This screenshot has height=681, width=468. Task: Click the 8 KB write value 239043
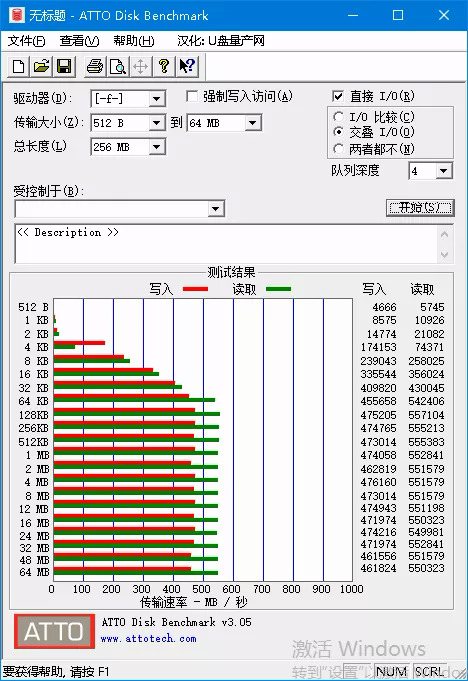pos(378,361)
